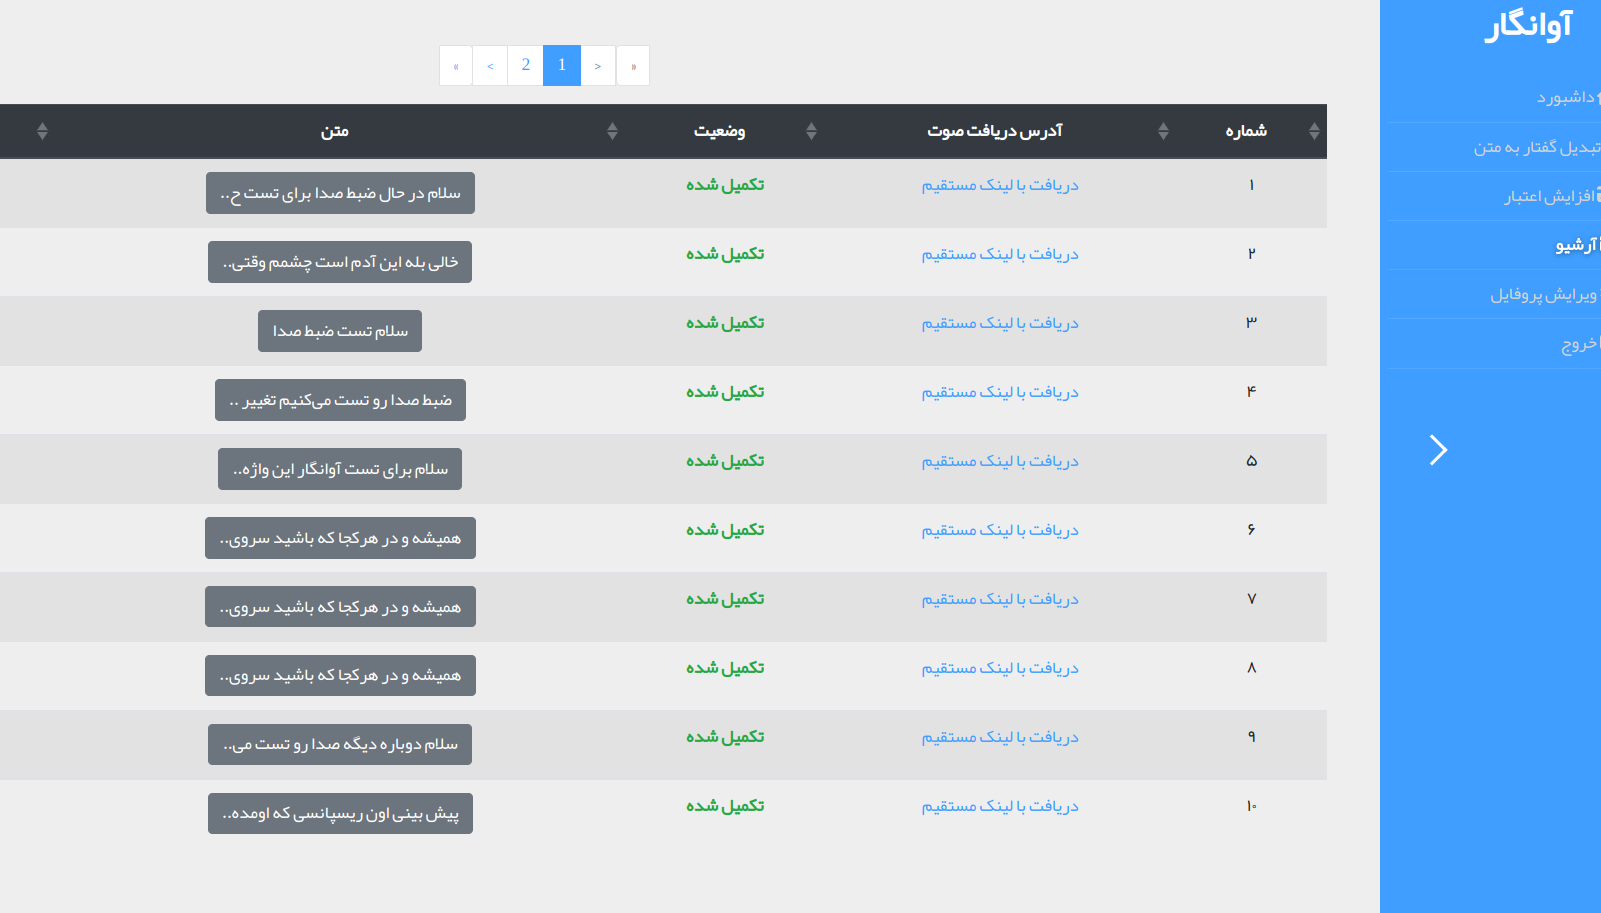Click دریافت با لینک مستقیم link in row ۵
Image resolution: width=1601 pixels, height=913 pixels.
point(1000,461)
